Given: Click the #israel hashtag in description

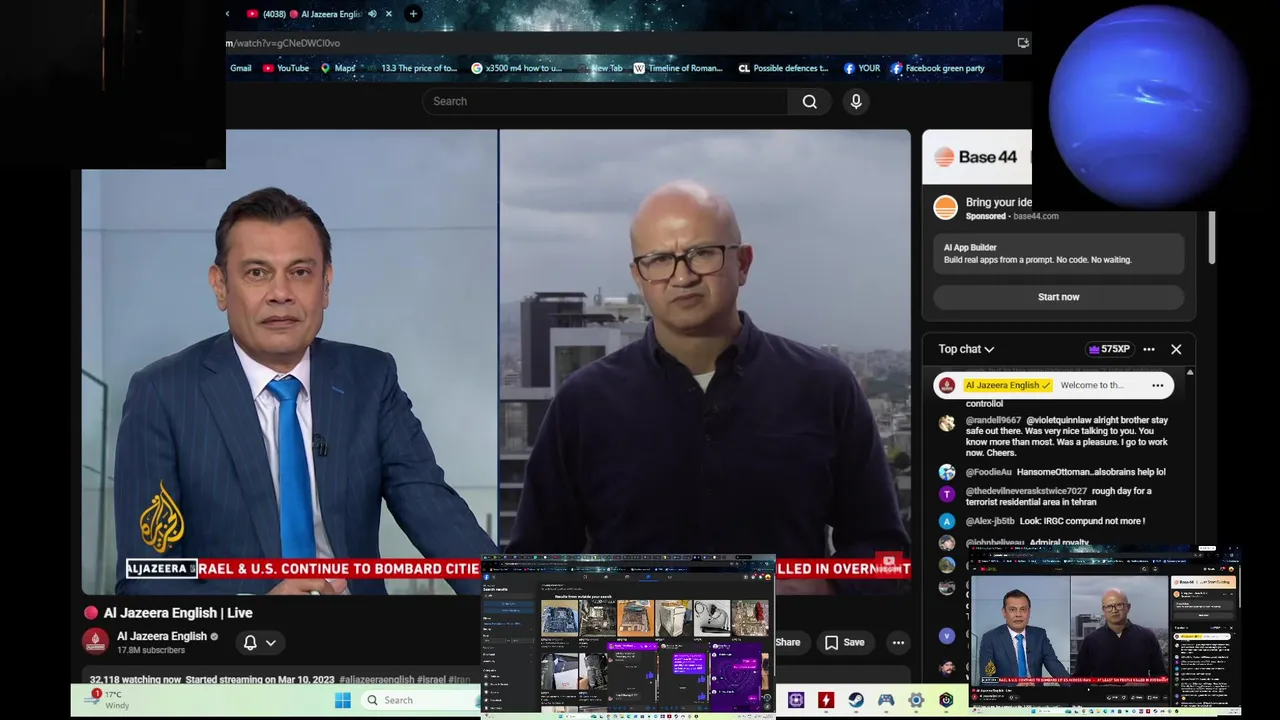Looking at the screenshot, I should point(432,680).
